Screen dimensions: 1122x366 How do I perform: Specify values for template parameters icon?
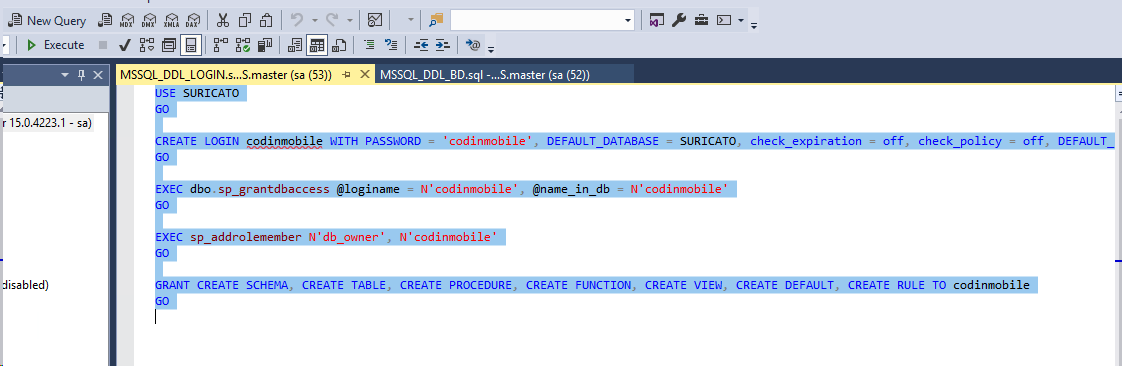point(473,45)
